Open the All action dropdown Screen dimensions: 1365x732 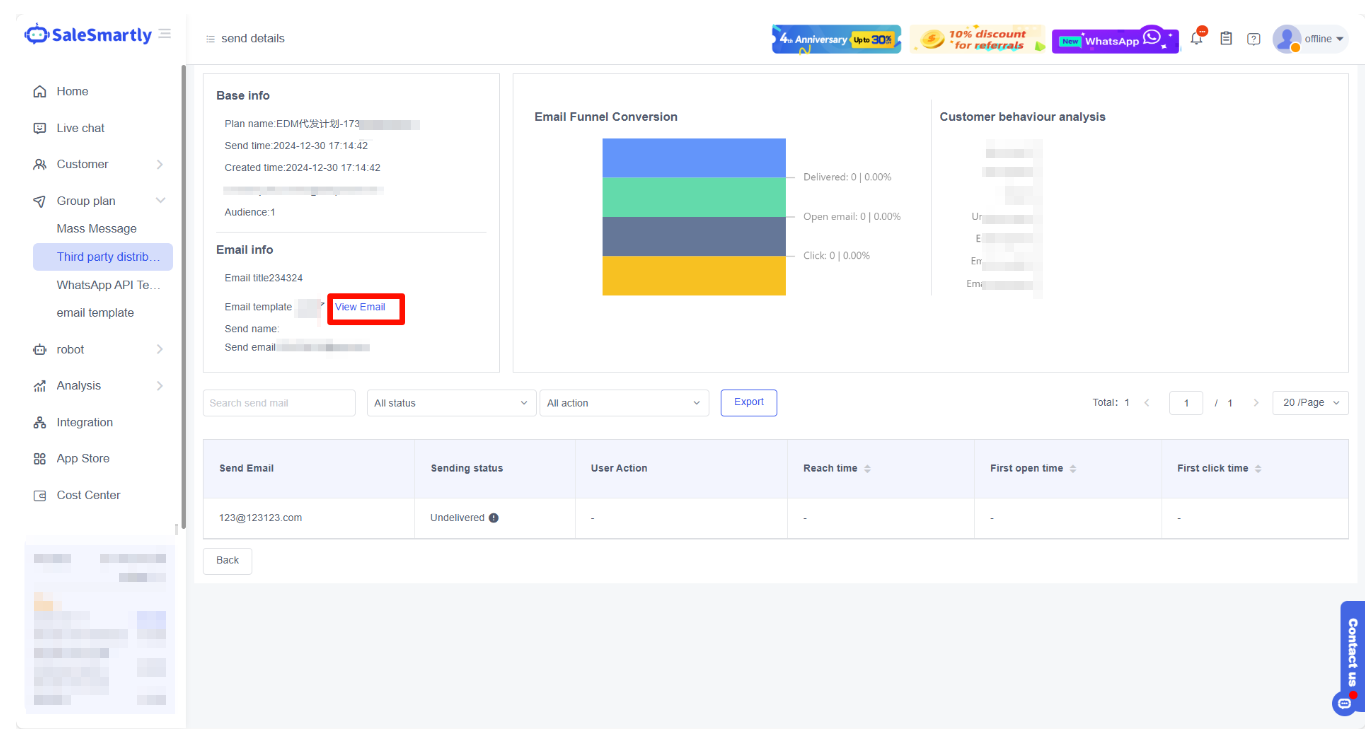(623, 403)
